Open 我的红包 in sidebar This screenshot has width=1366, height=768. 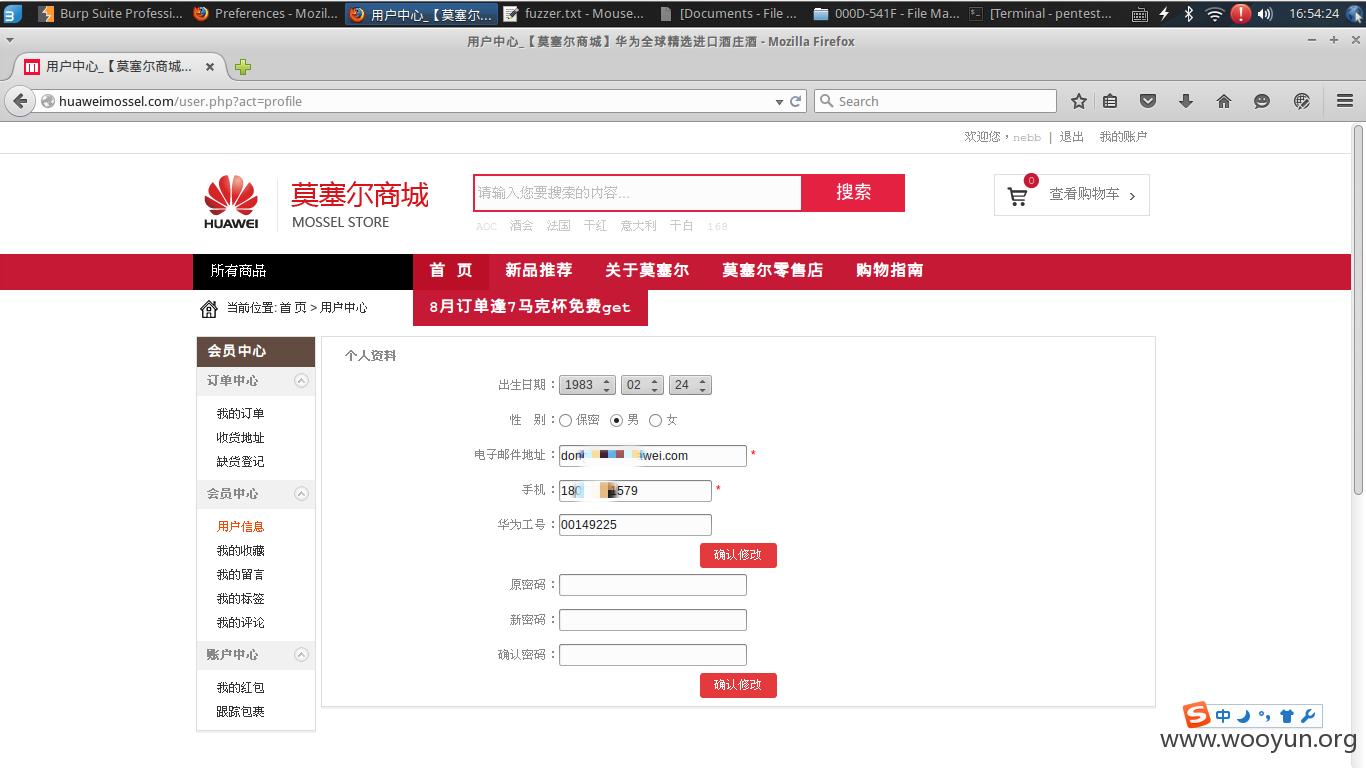[x=241, y=688]
